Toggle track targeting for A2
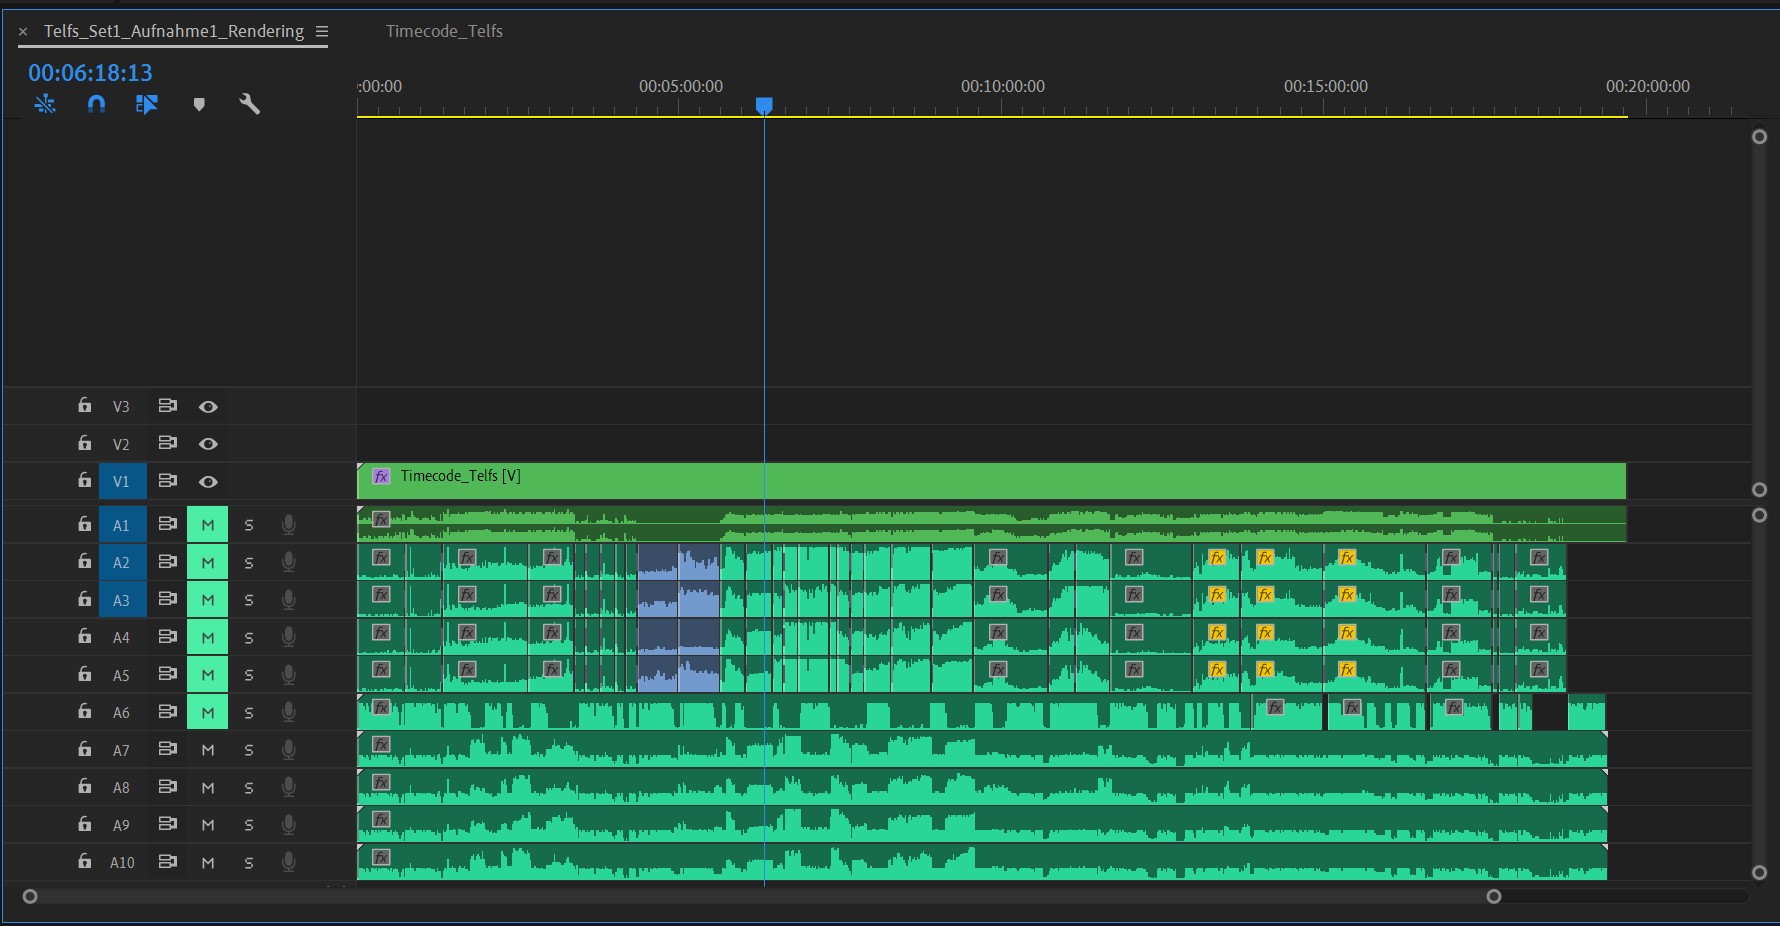Image resolution: width=1780 pixels, height=926 pixels. 122,562
